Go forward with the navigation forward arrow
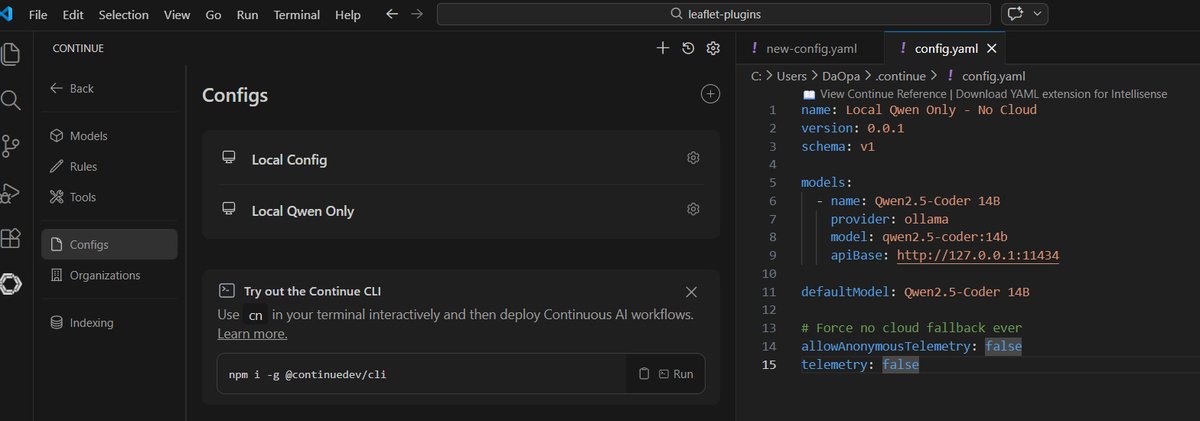Image resolution: width=1200 pixels, height=421 pixels. pos(416,15)
